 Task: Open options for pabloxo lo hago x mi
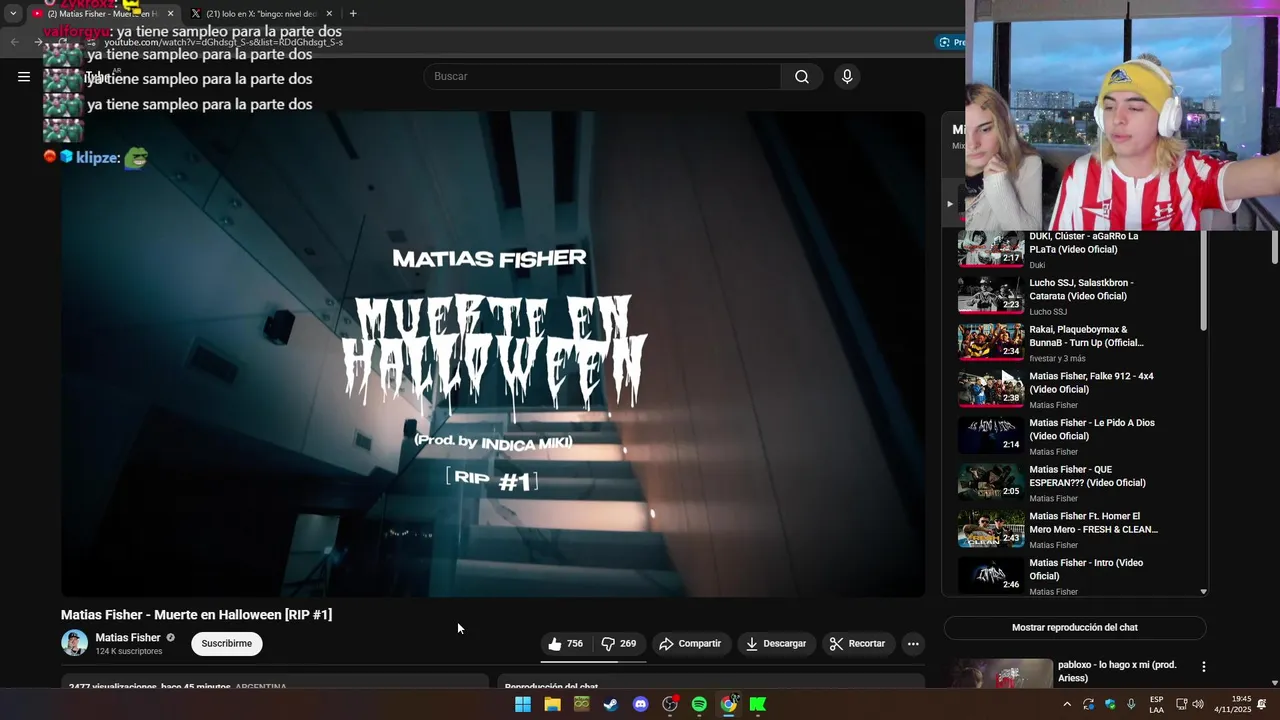[x=1204, y=667]
